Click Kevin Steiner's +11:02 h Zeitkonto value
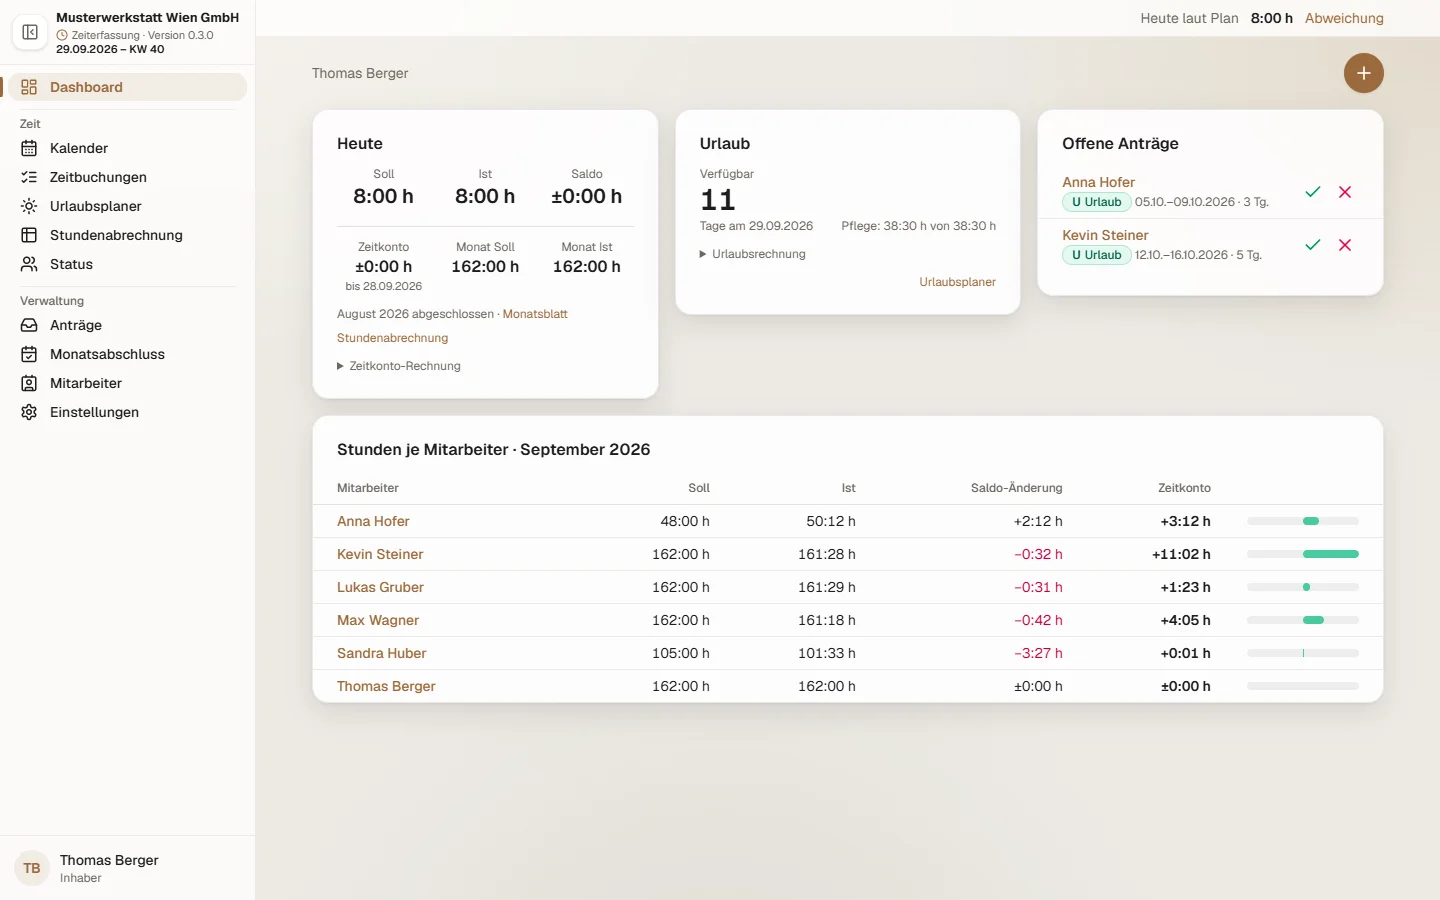 [1181, 554]
